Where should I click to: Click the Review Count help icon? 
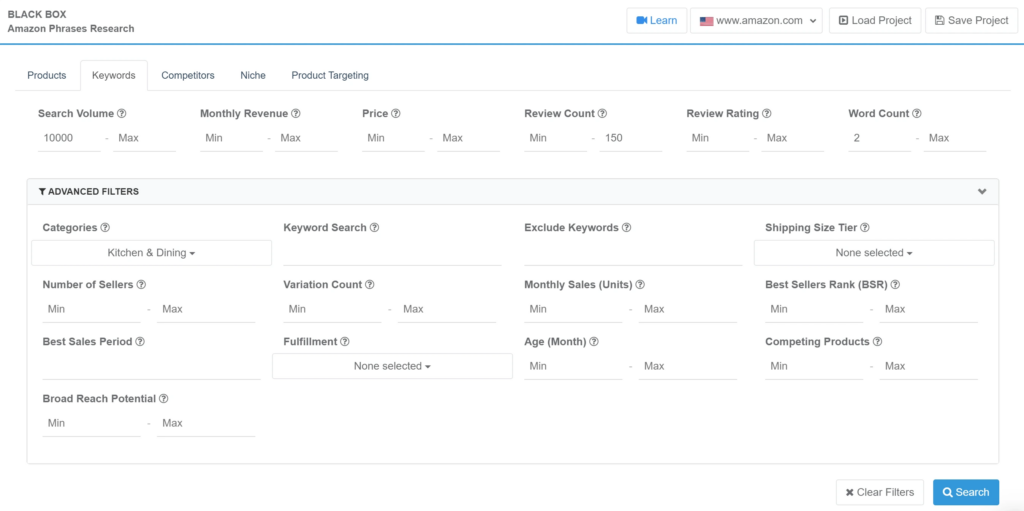pos(602,114)
